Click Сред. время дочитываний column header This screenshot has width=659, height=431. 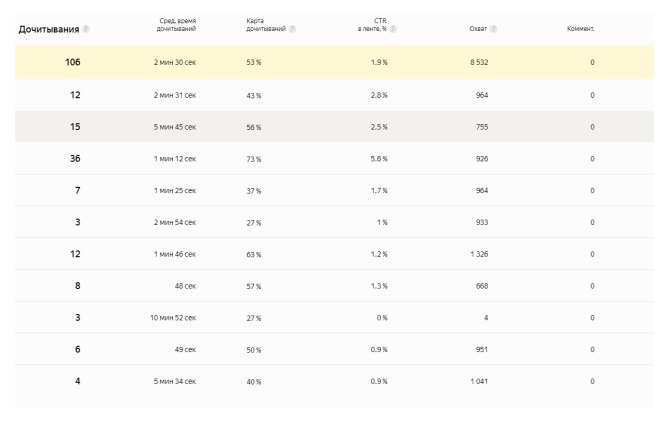pyautogui.click(x=177, y=24)
